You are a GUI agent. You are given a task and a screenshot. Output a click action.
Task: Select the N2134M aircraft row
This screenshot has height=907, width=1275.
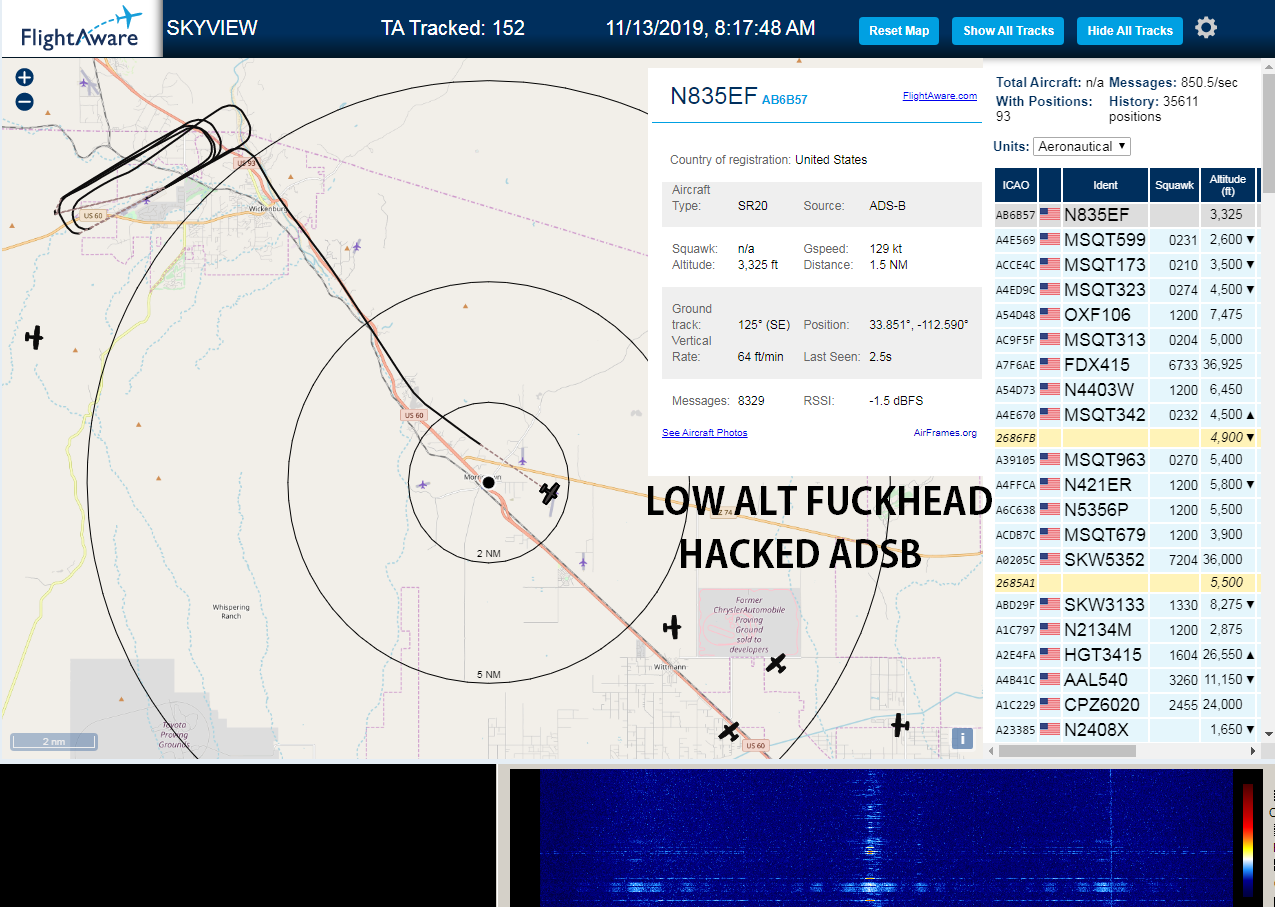pyautogui.click(x=1126, y=630)
